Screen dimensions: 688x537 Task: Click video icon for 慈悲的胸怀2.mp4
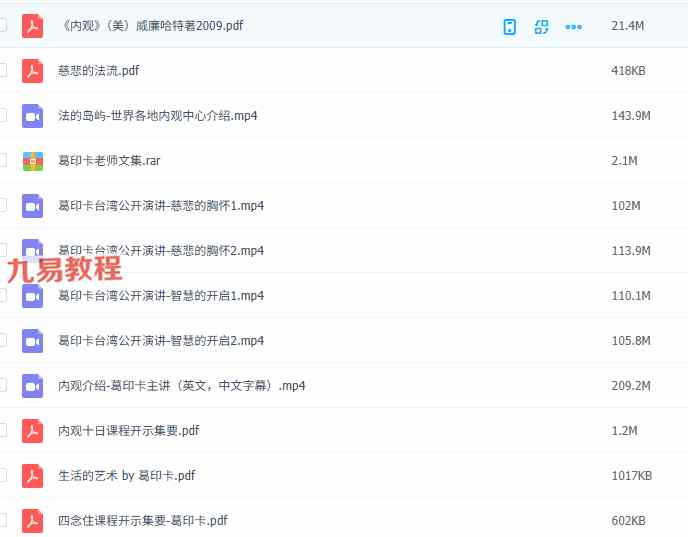pos(33,249)
